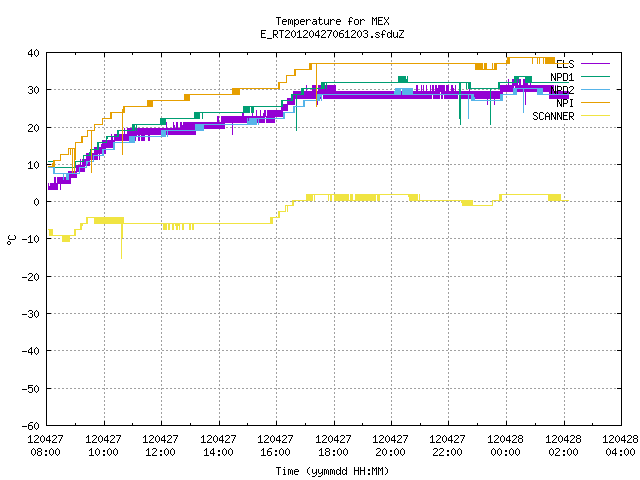The image size is (640, 480).
Task: Click the NPD2 legend label
Action: click(562, 90)
